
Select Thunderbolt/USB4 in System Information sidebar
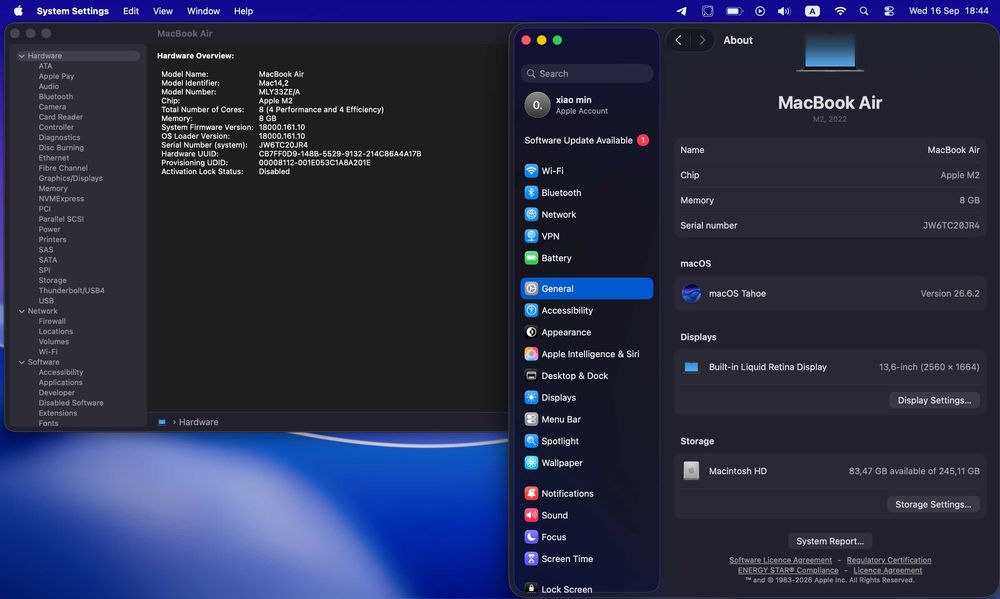[71, 291]
